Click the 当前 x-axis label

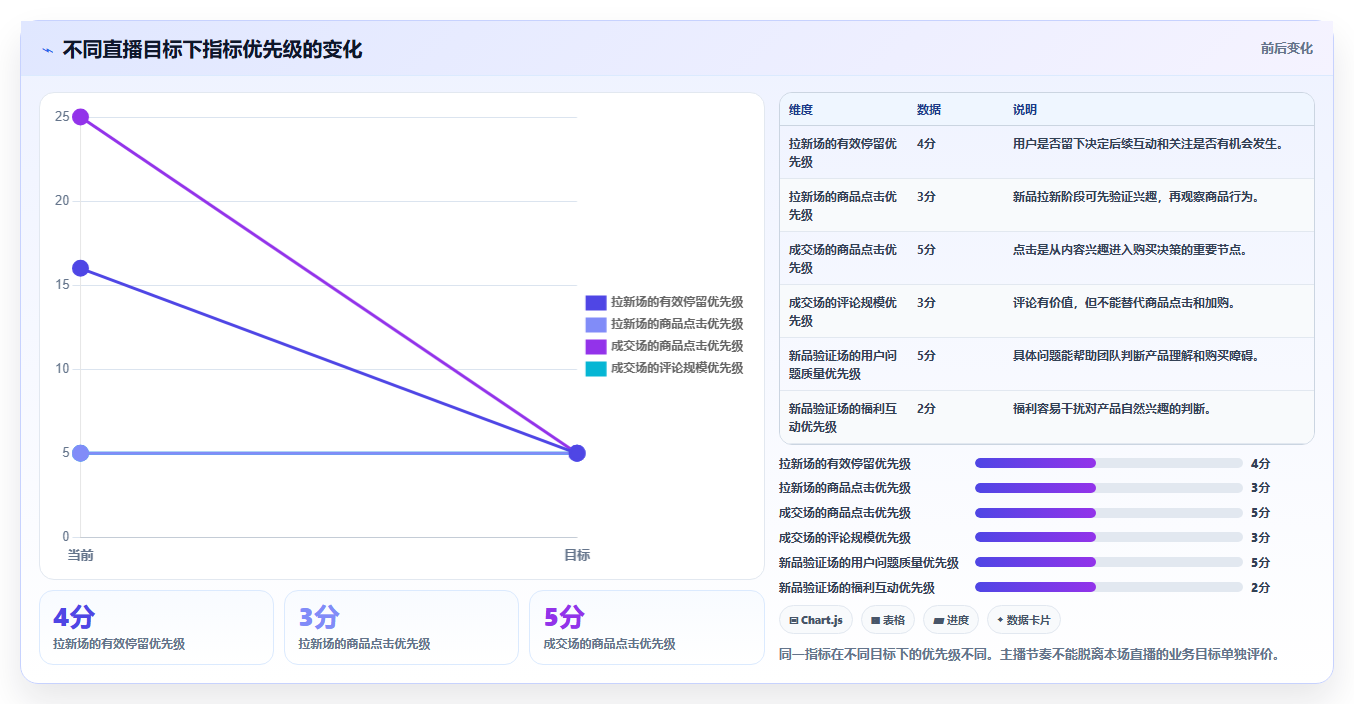coord(81,555)
